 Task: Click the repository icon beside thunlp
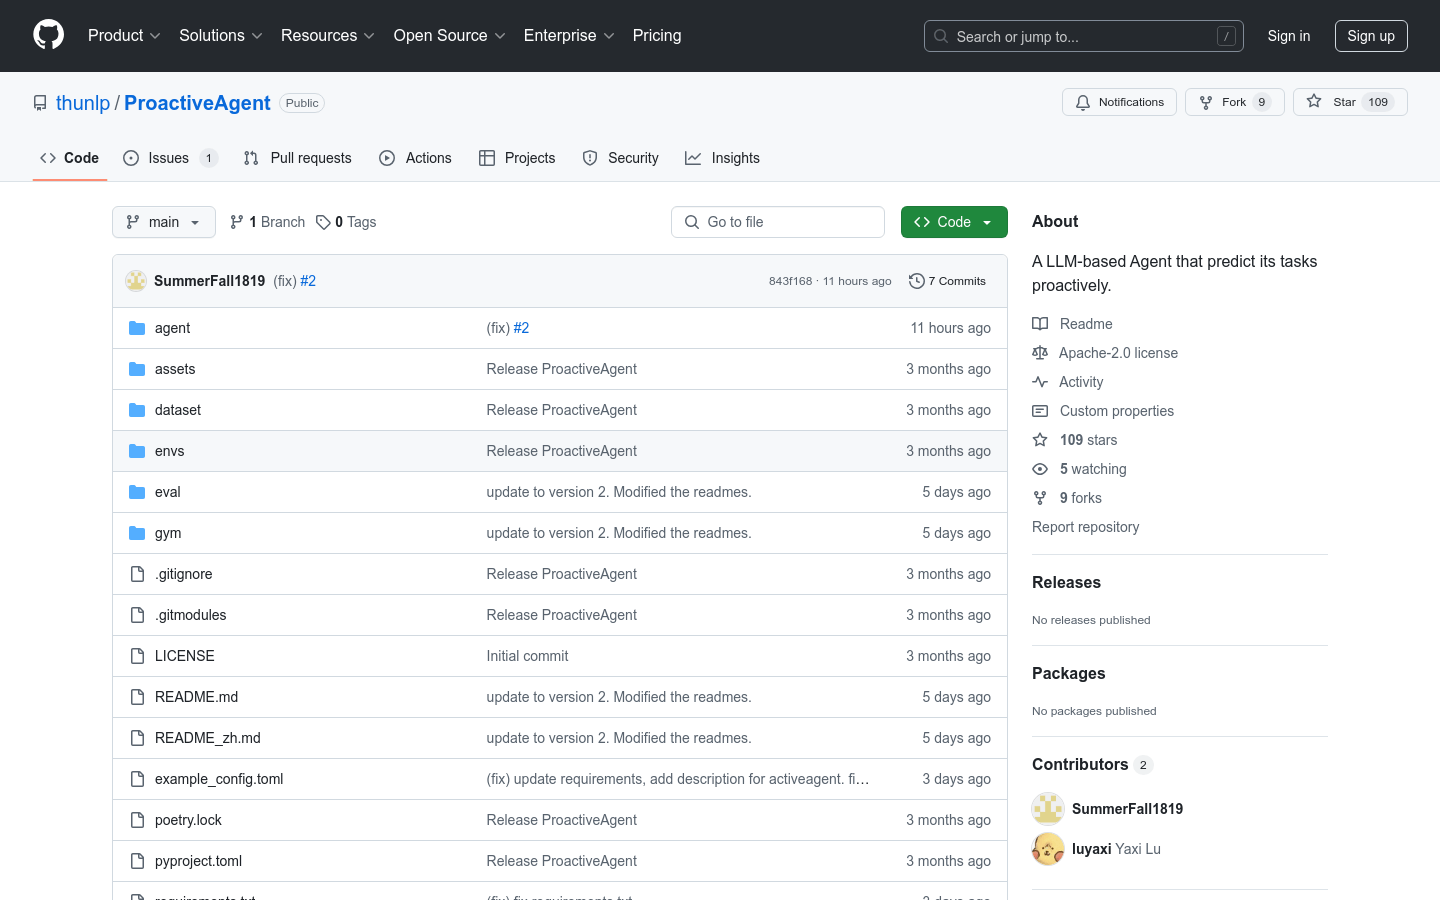40,103
